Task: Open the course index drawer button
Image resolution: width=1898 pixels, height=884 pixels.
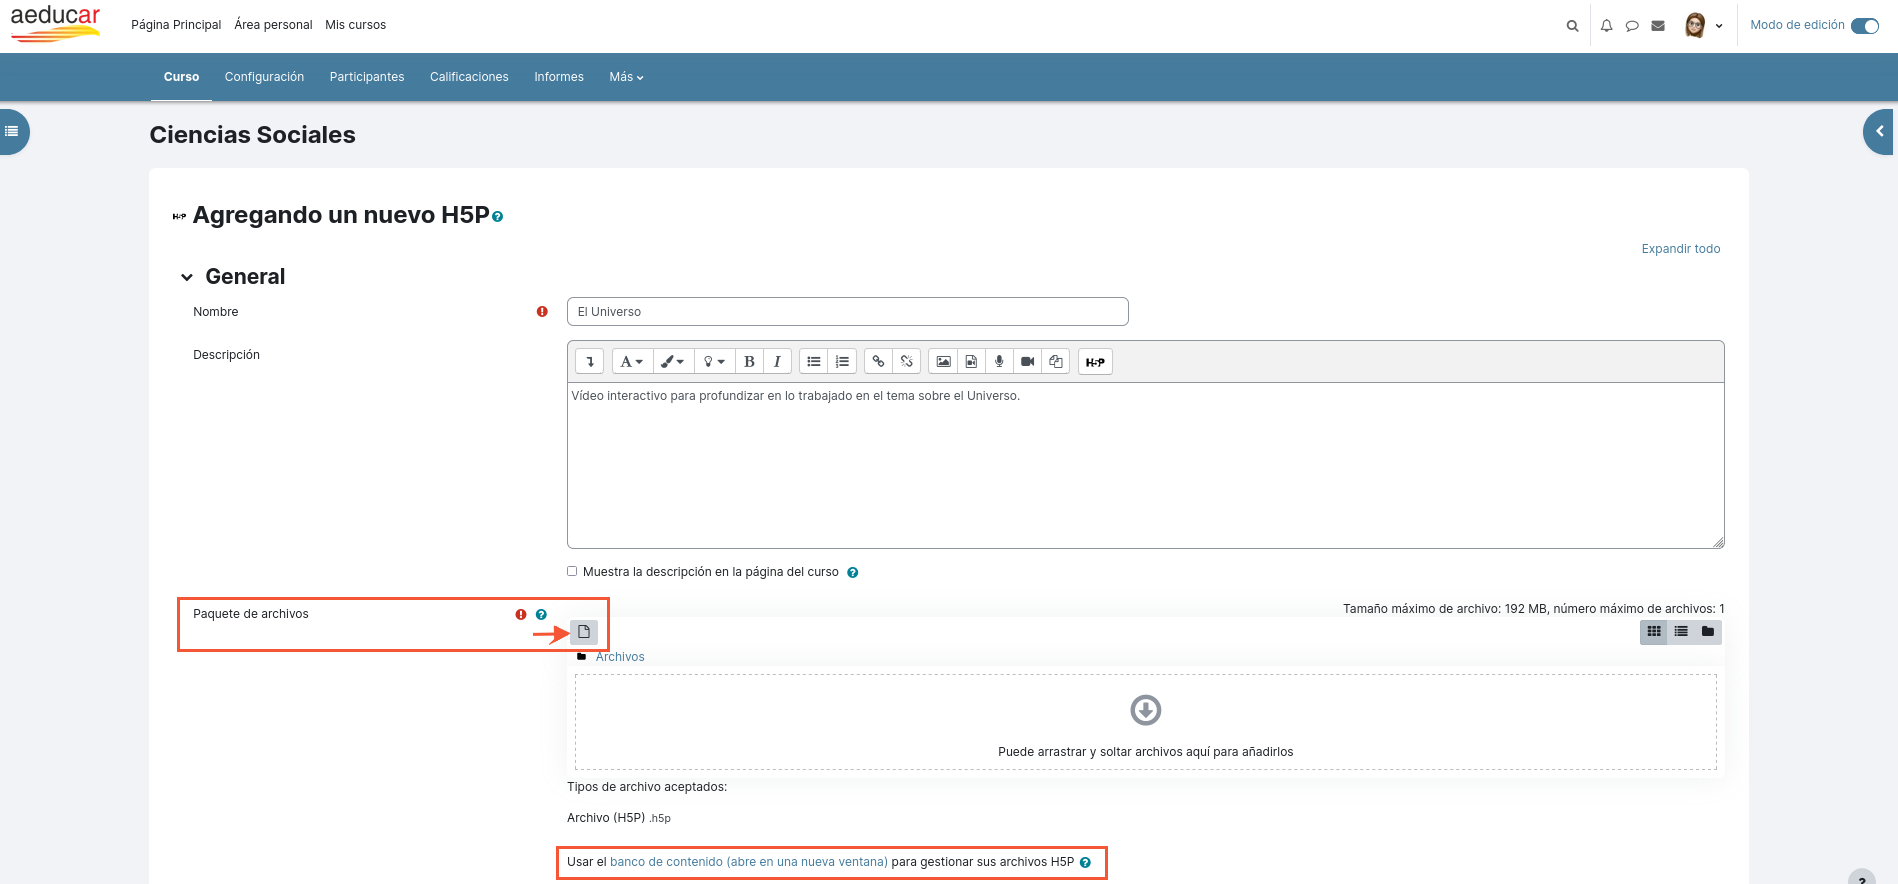Action: [12, 131]
